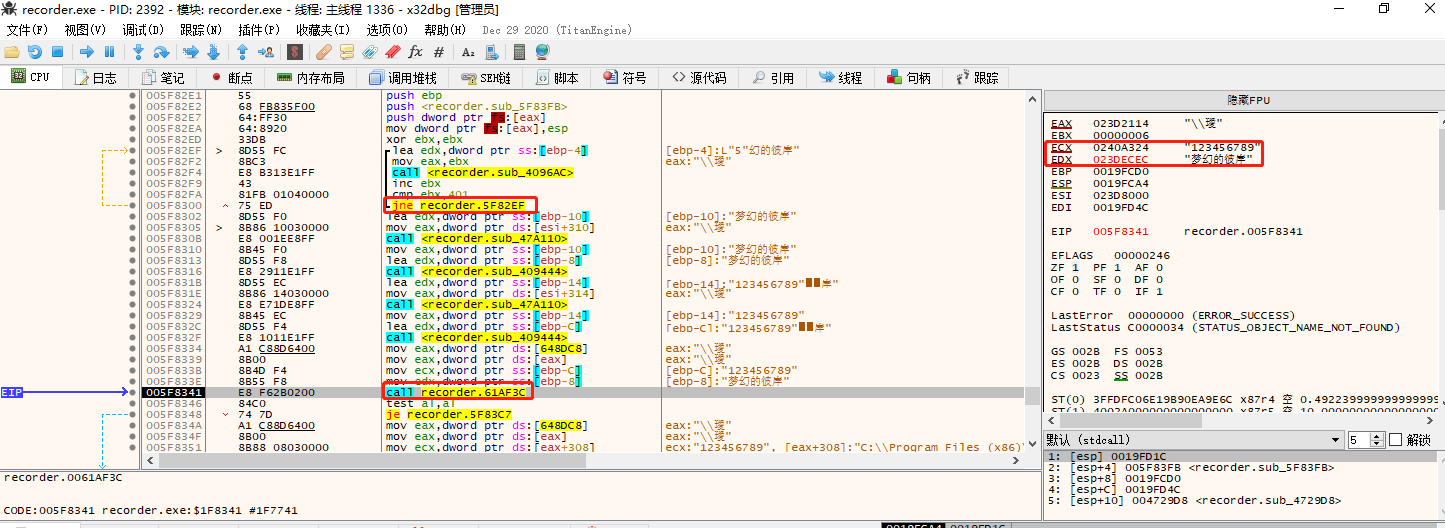Select the jne recorder.5F82EF instruction
Viewport: 1445px width, 528px height.
tap(458, 205)
